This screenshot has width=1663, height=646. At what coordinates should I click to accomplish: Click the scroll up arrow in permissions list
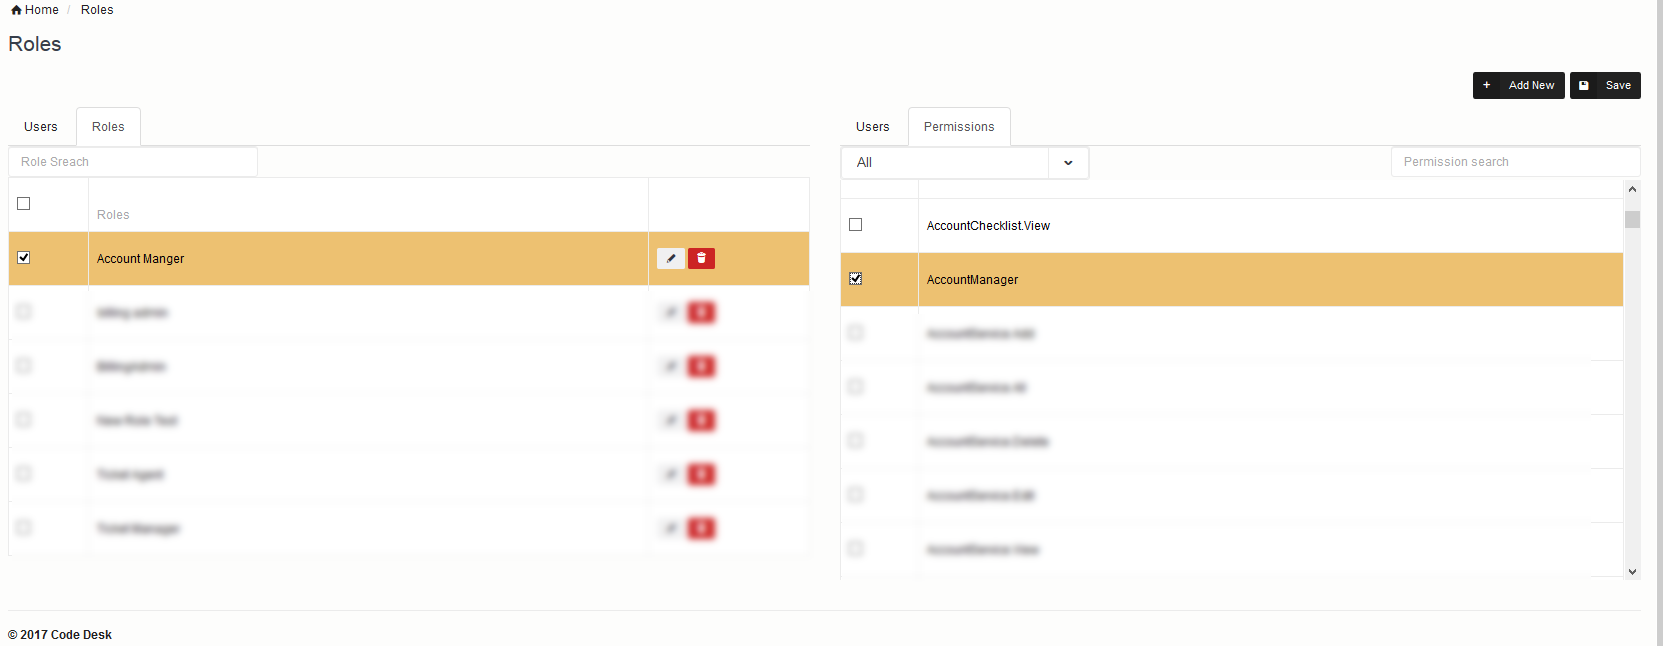1632,189
